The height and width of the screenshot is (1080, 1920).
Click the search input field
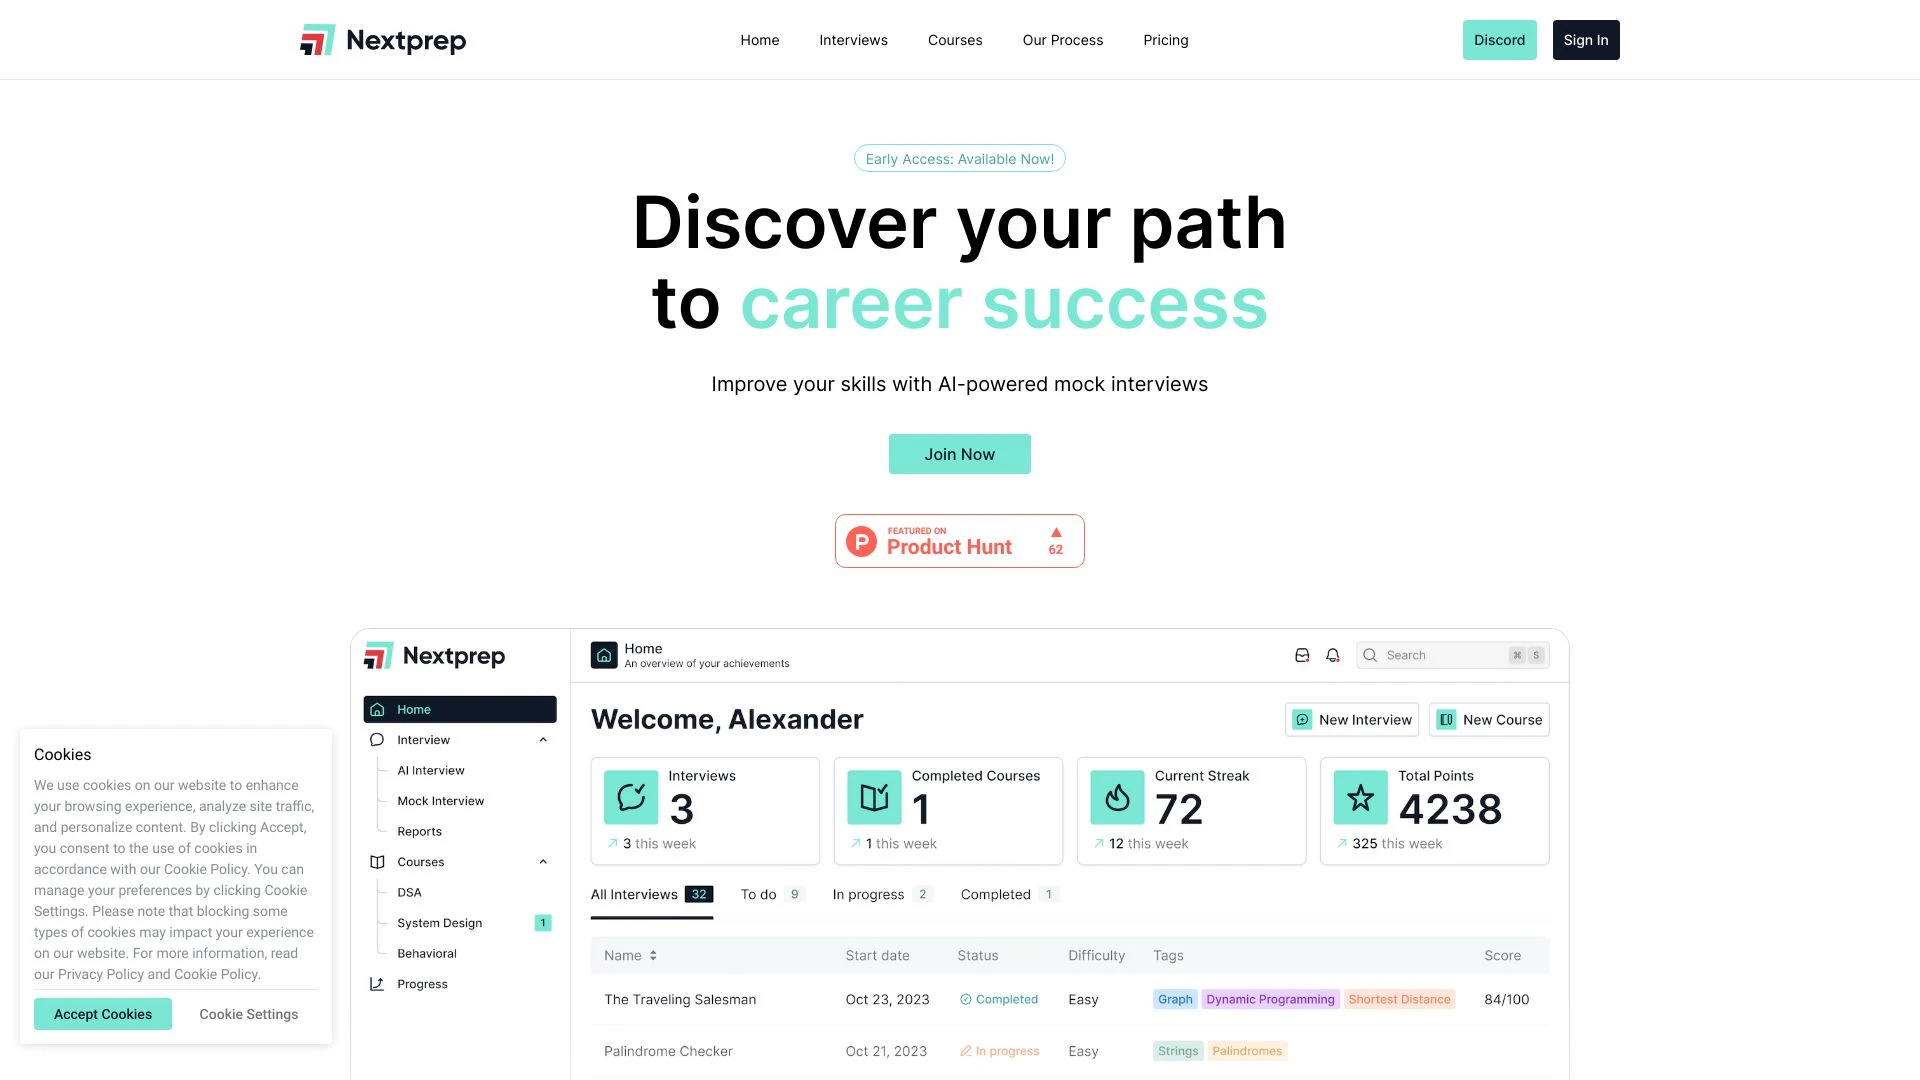coord(1453,655)
